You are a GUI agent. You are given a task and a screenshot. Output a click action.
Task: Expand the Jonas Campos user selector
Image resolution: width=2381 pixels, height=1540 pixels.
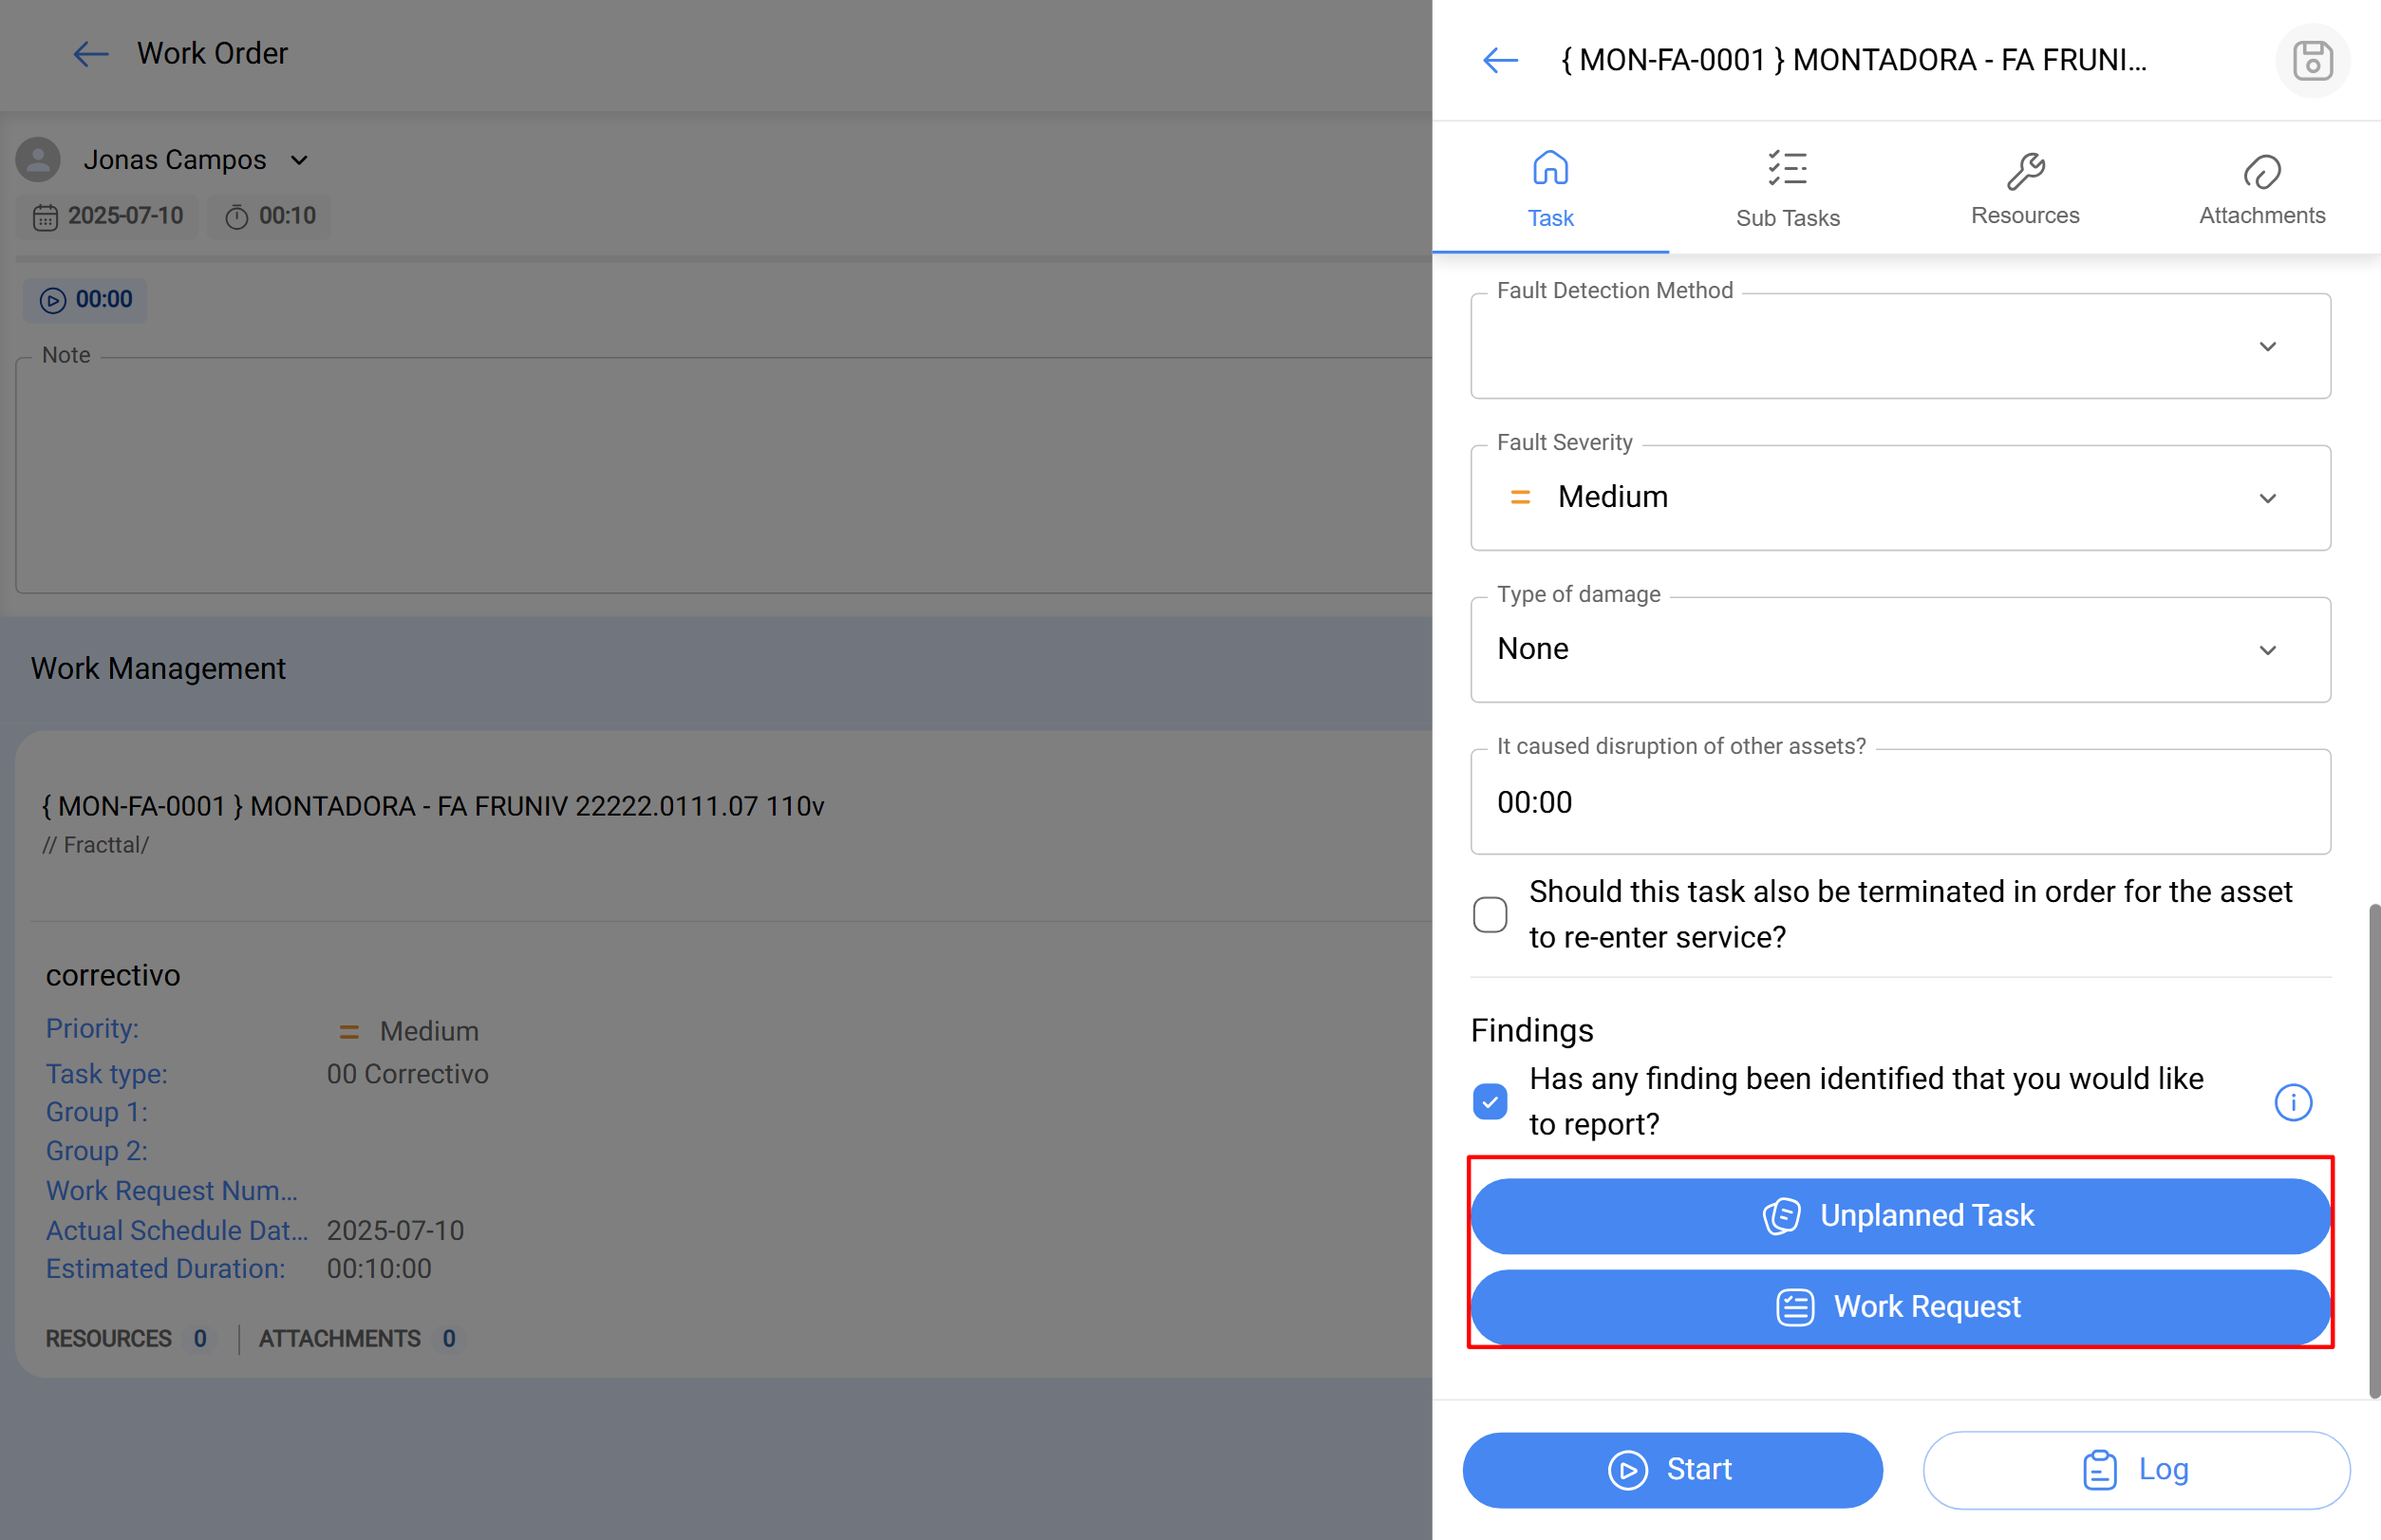click(299, 159)
